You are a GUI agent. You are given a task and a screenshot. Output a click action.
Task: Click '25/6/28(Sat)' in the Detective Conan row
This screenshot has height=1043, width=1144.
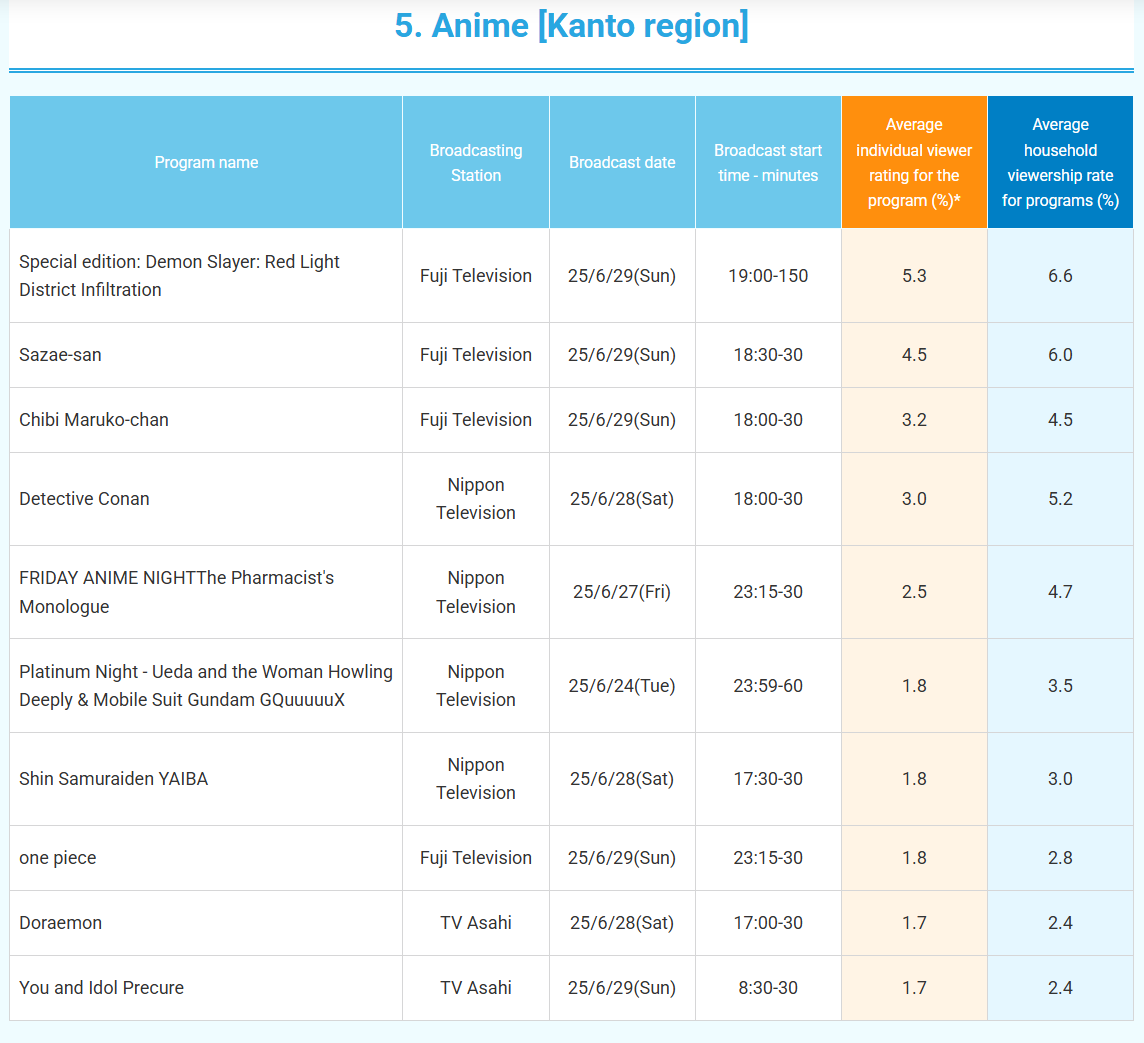[x=622, y=499]
